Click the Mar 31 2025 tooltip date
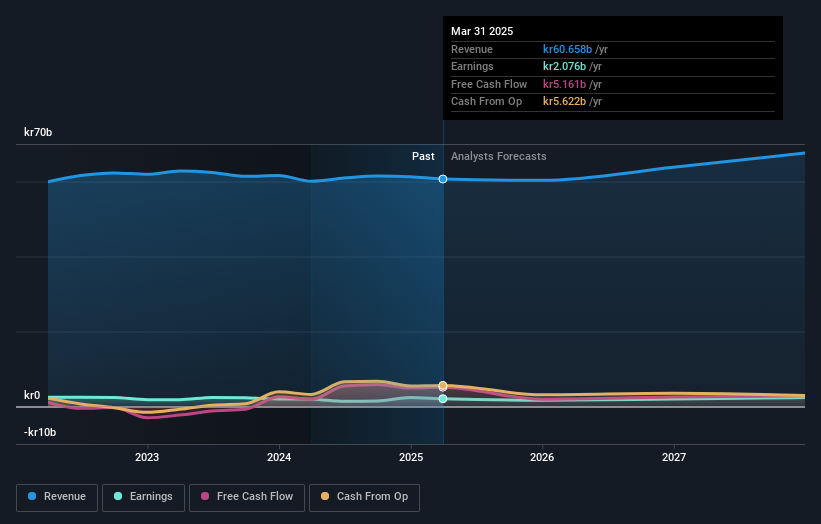Screen dimensions: 821x524 (482, 31)
